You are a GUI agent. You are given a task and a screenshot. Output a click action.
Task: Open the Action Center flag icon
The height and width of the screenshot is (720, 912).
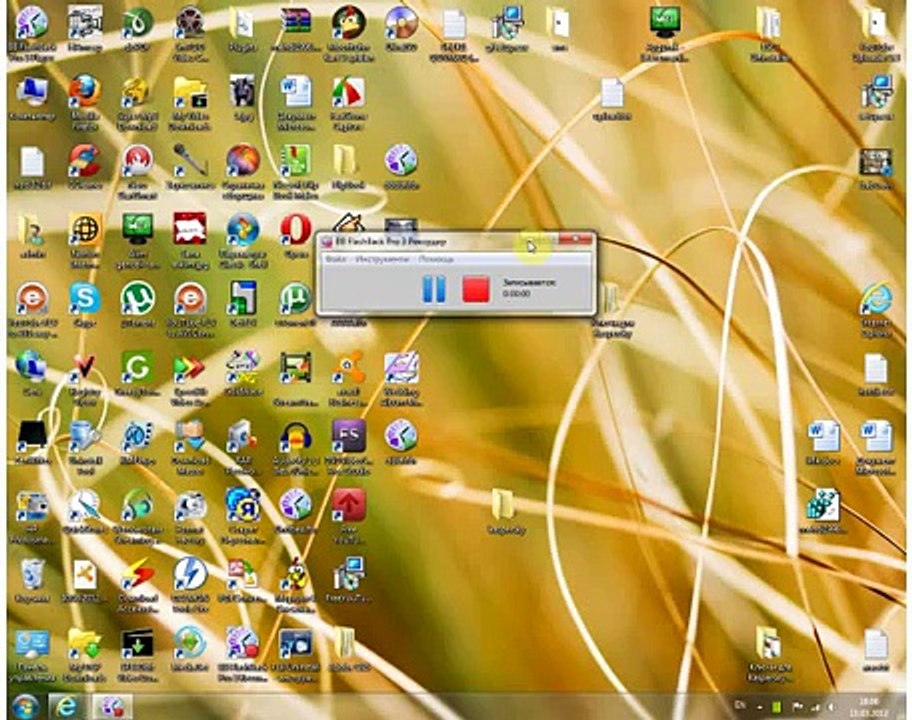tap(797, 707)
